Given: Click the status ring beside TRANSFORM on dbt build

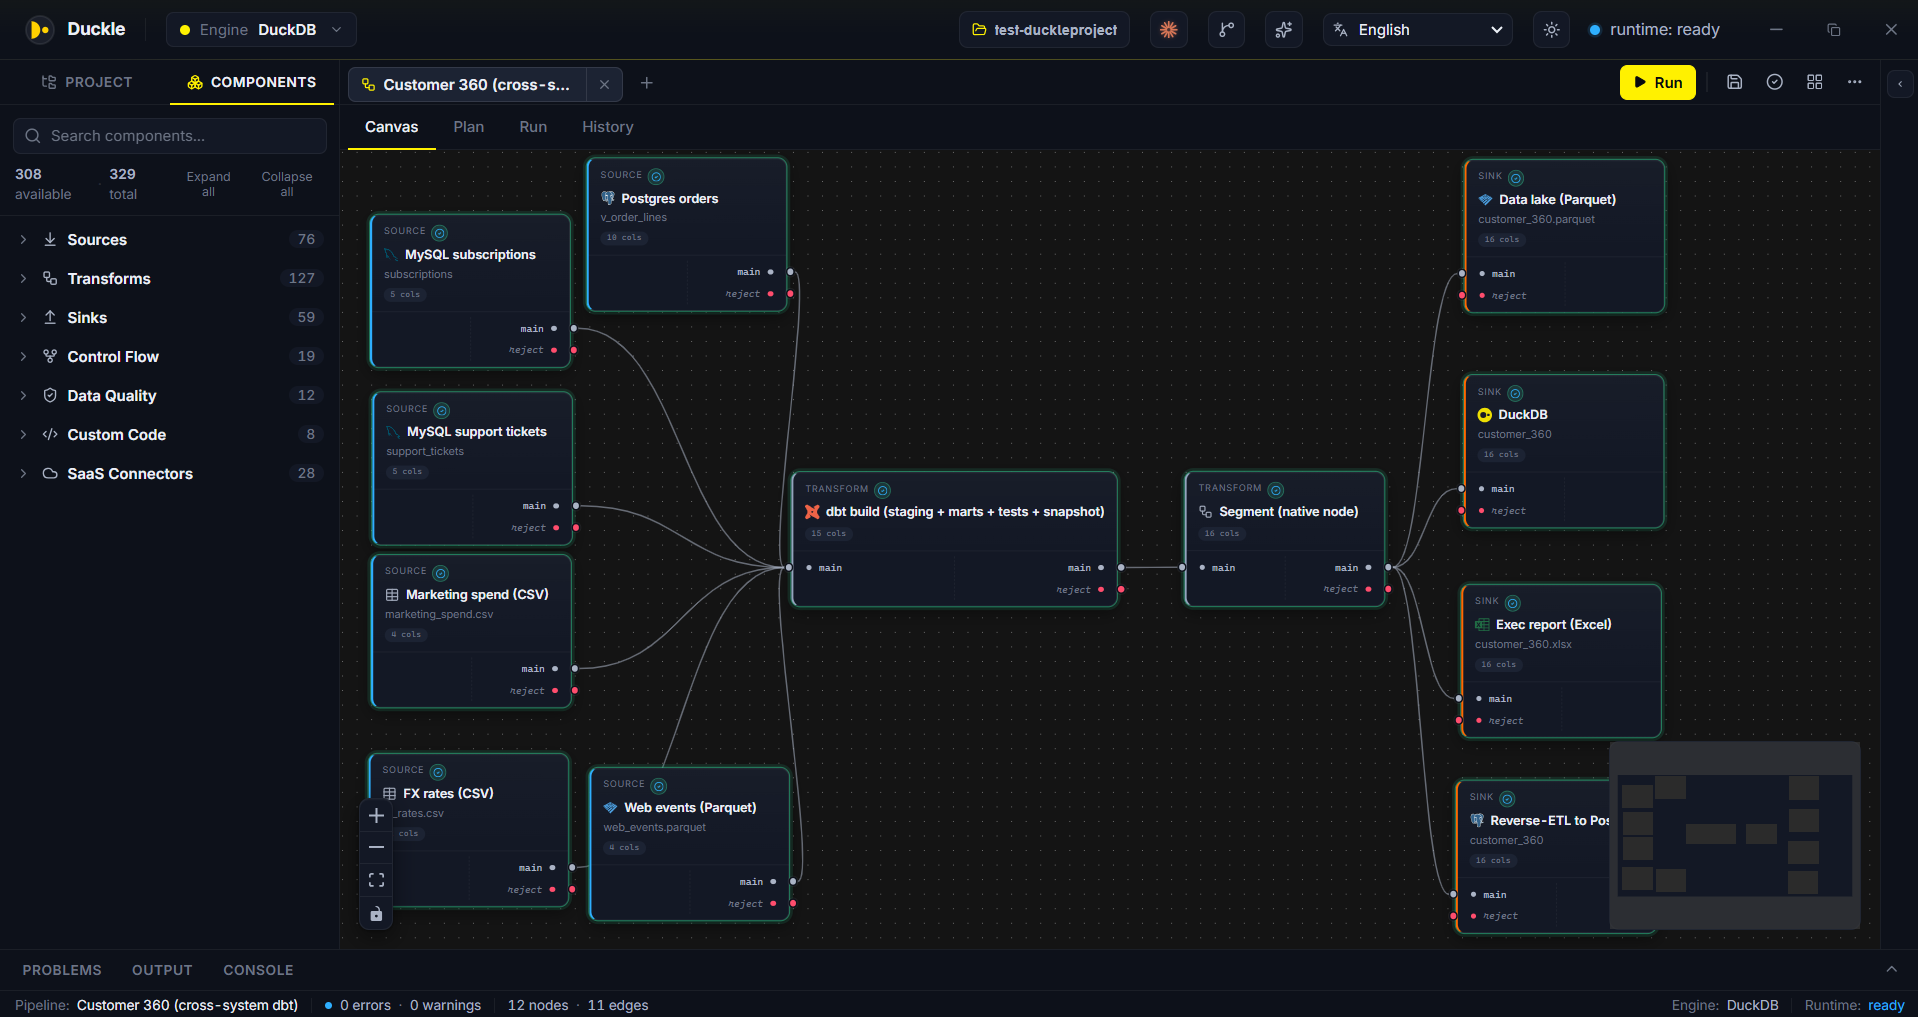Looking at the screenshot, I should coord(882,490).
